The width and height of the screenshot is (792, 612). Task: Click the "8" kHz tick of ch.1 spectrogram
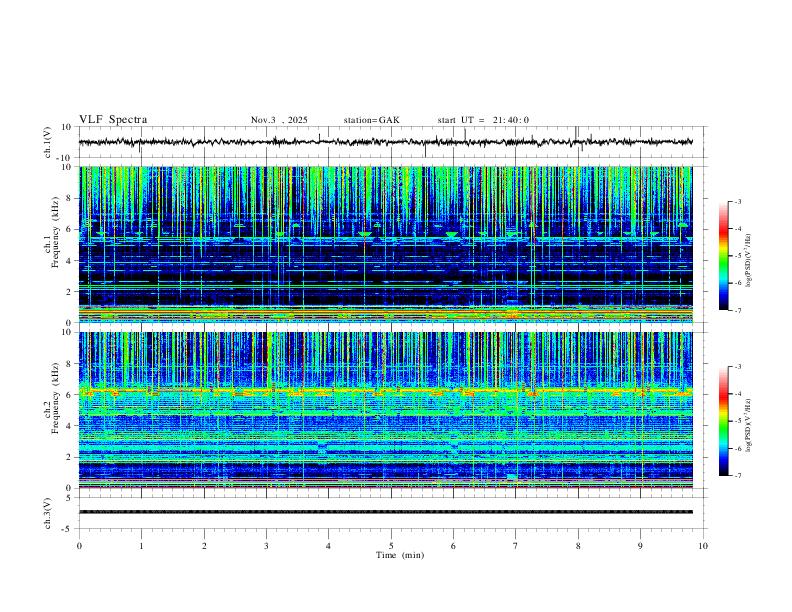click(70, 198)
